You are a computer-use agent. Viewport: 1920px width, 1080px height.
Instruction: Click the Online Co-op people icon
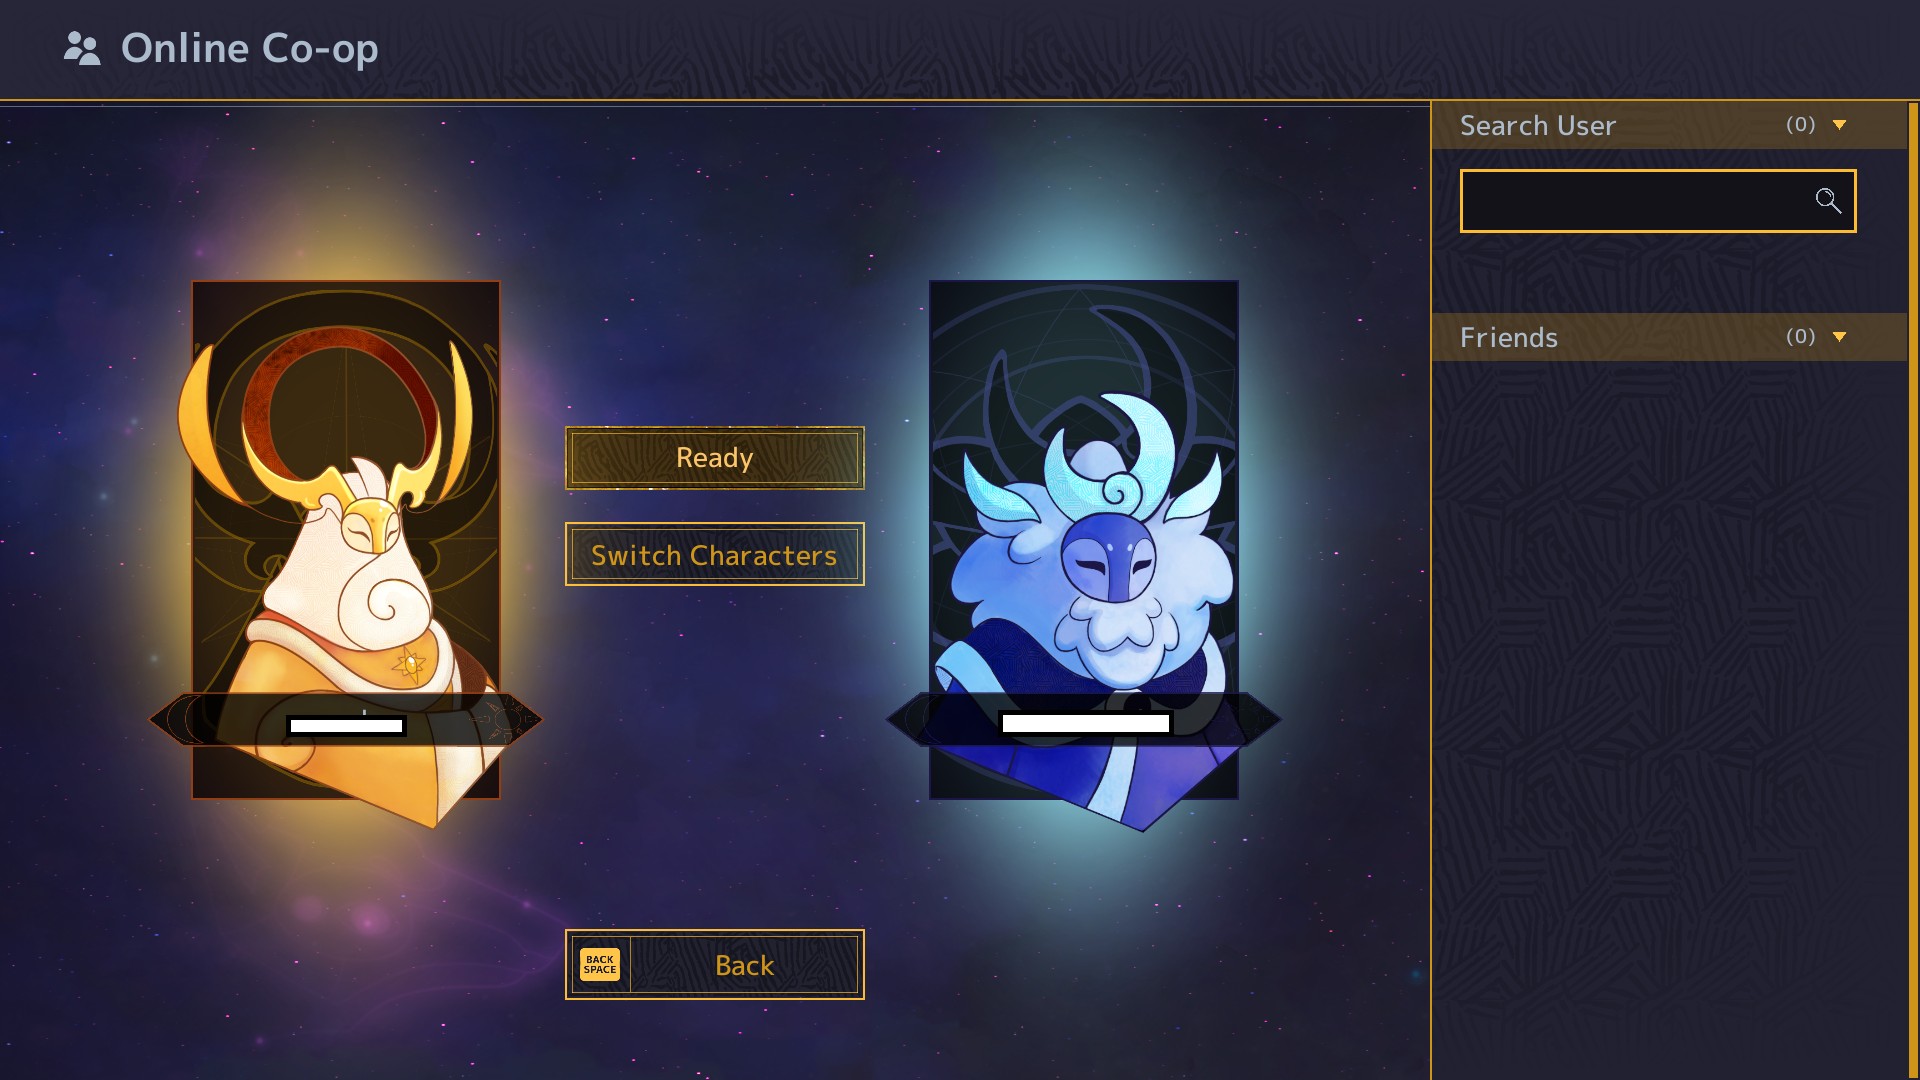(x=82, y=48)
